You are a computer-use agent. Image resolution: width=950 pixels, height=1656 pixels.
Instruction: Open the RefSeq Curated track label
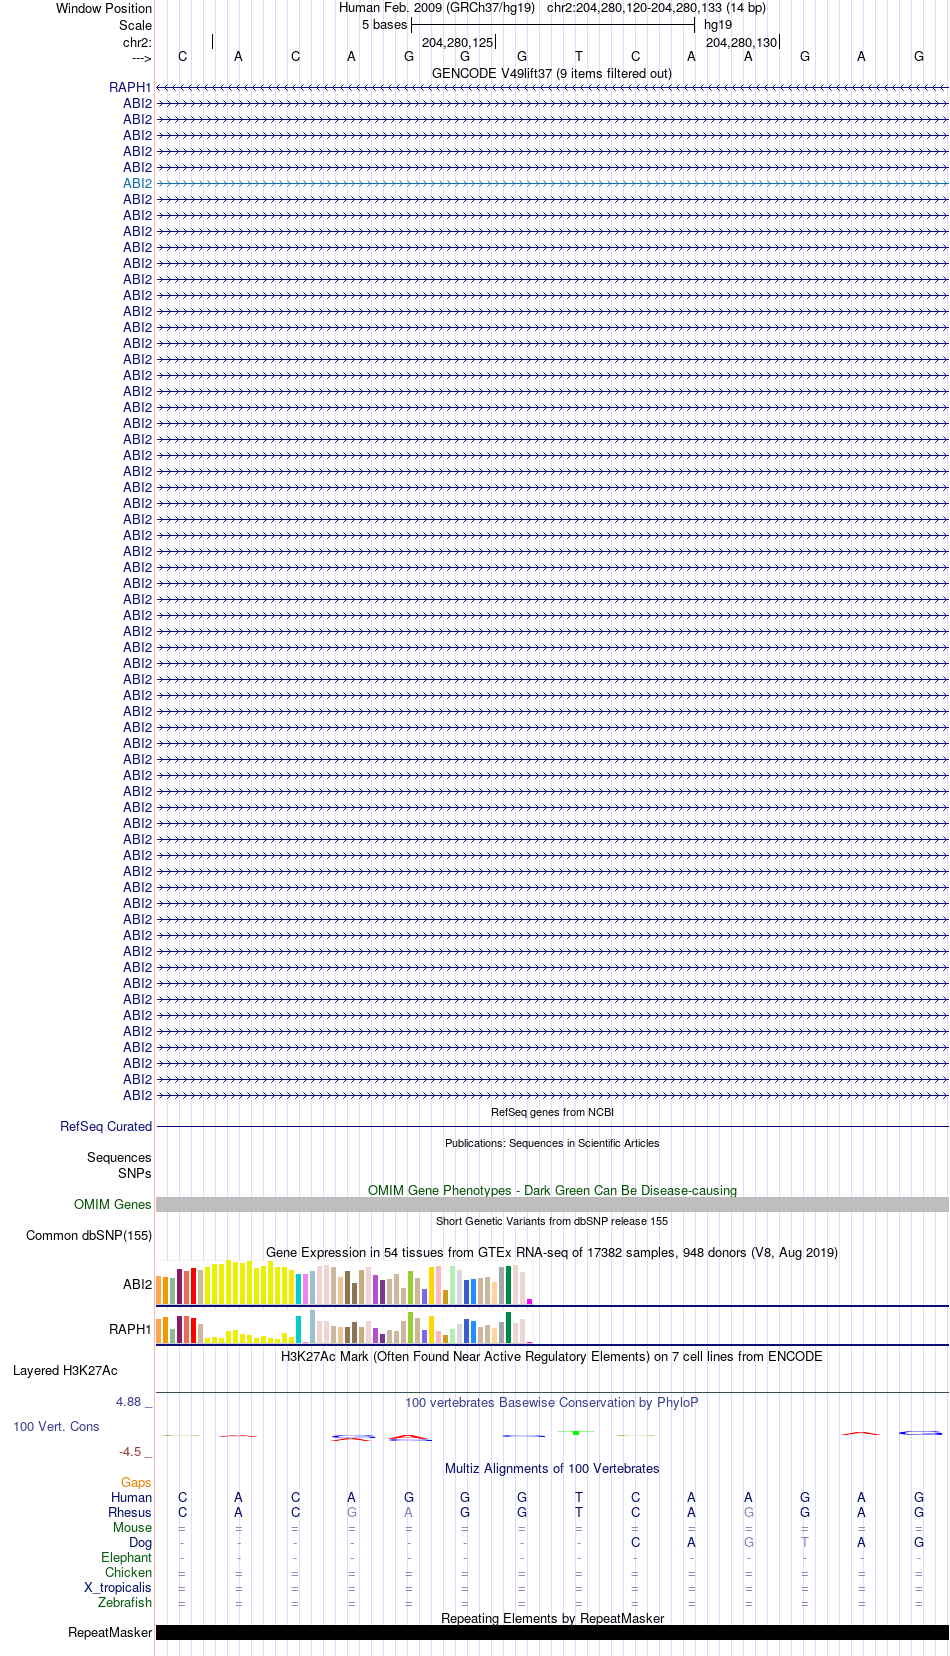coord(106,1126)
